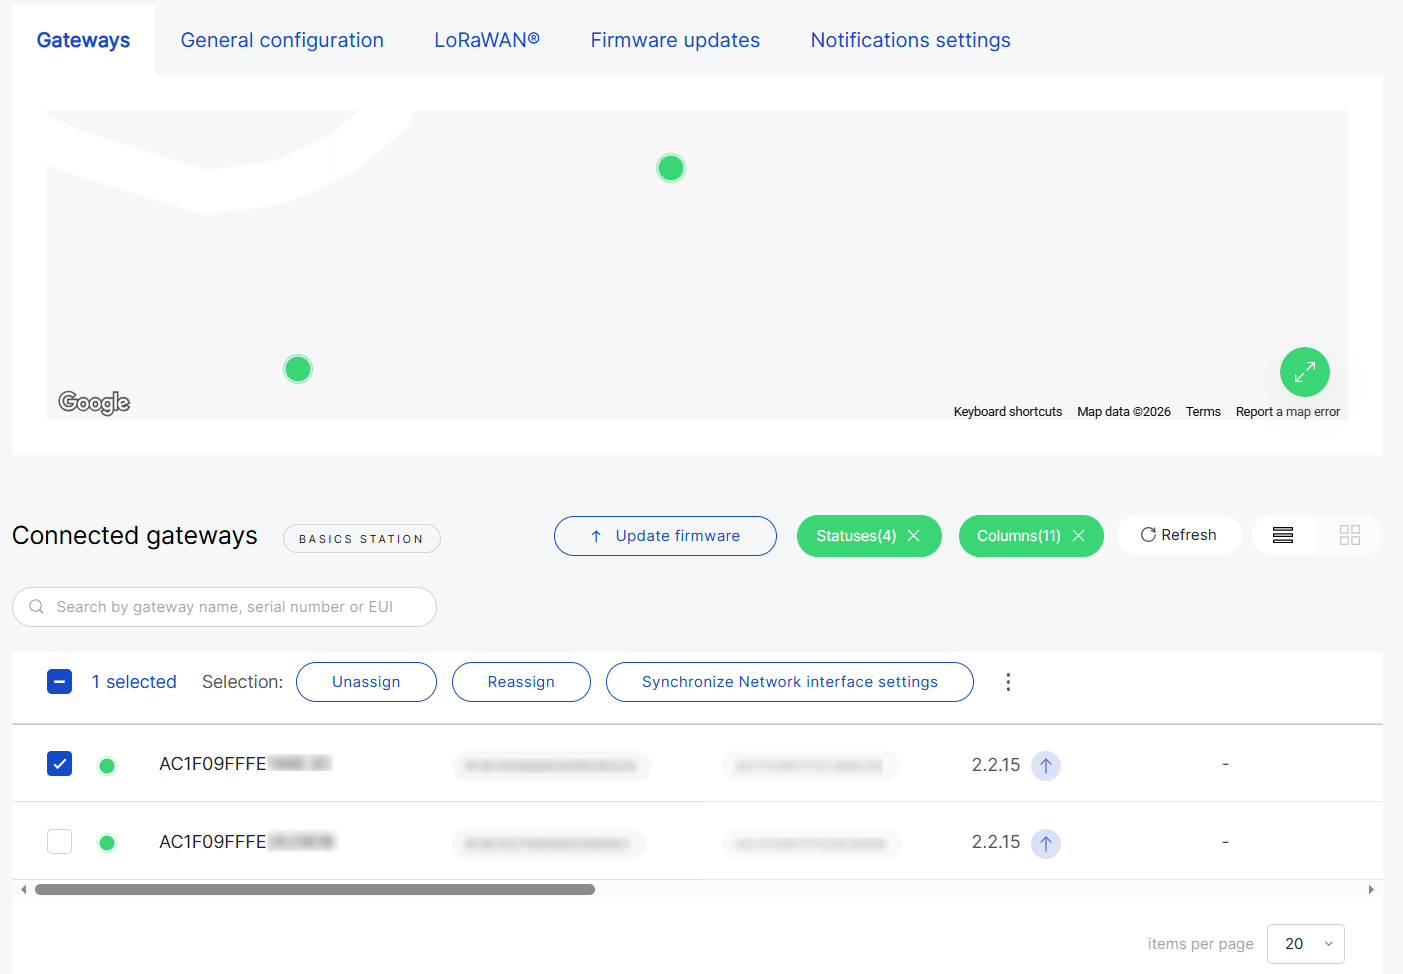The height and width of the screenshot is (974, 1403).
Task: Toggle the select-all checkbox in the table header
Action: 59,681
